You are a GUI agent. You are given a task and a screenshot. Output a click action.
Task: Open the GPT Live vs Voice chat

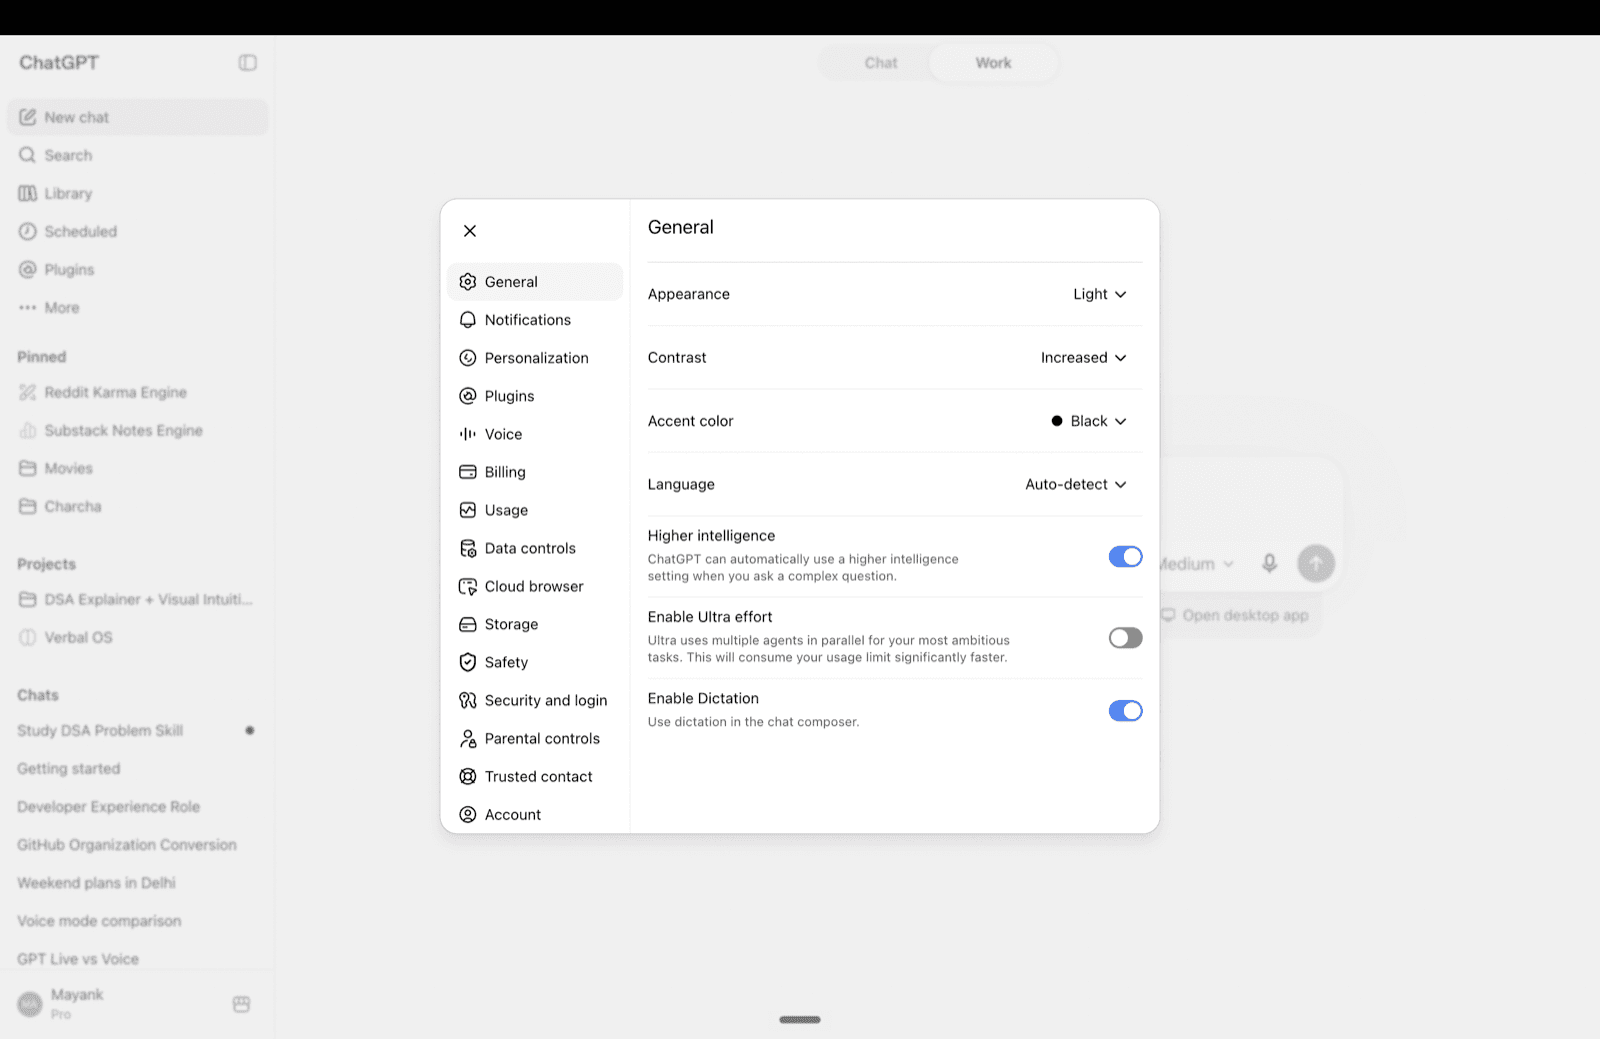click(x=137, y=959)
